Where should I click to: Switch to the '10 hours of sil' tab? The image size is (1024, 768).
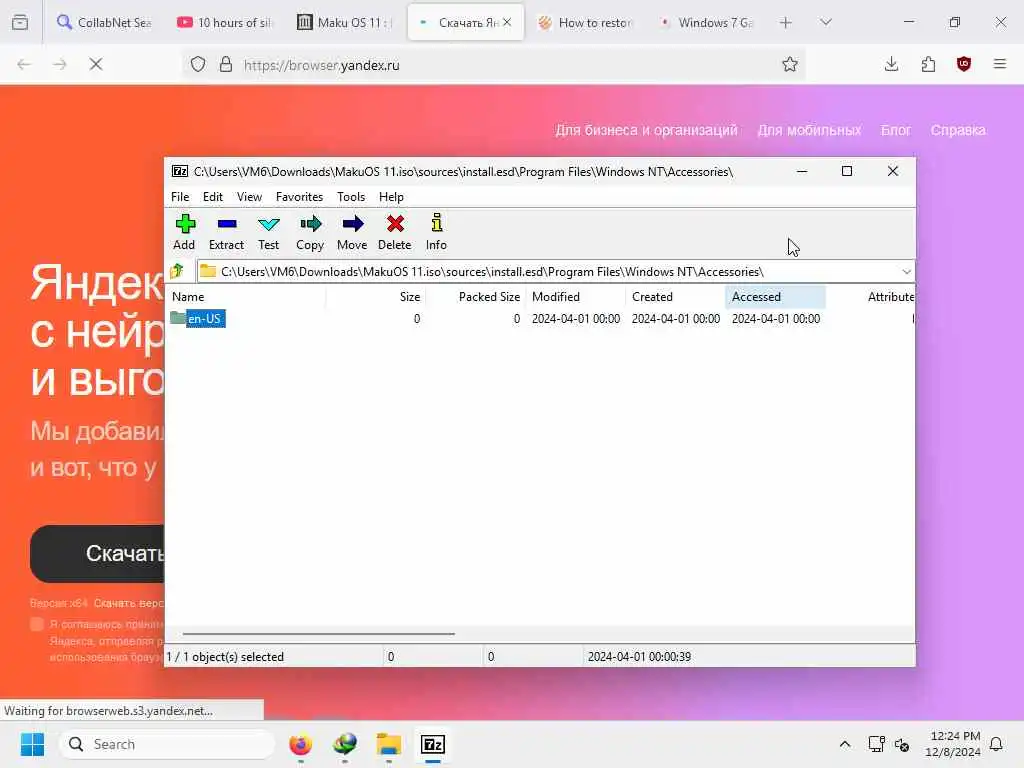[x=225, y=23]
